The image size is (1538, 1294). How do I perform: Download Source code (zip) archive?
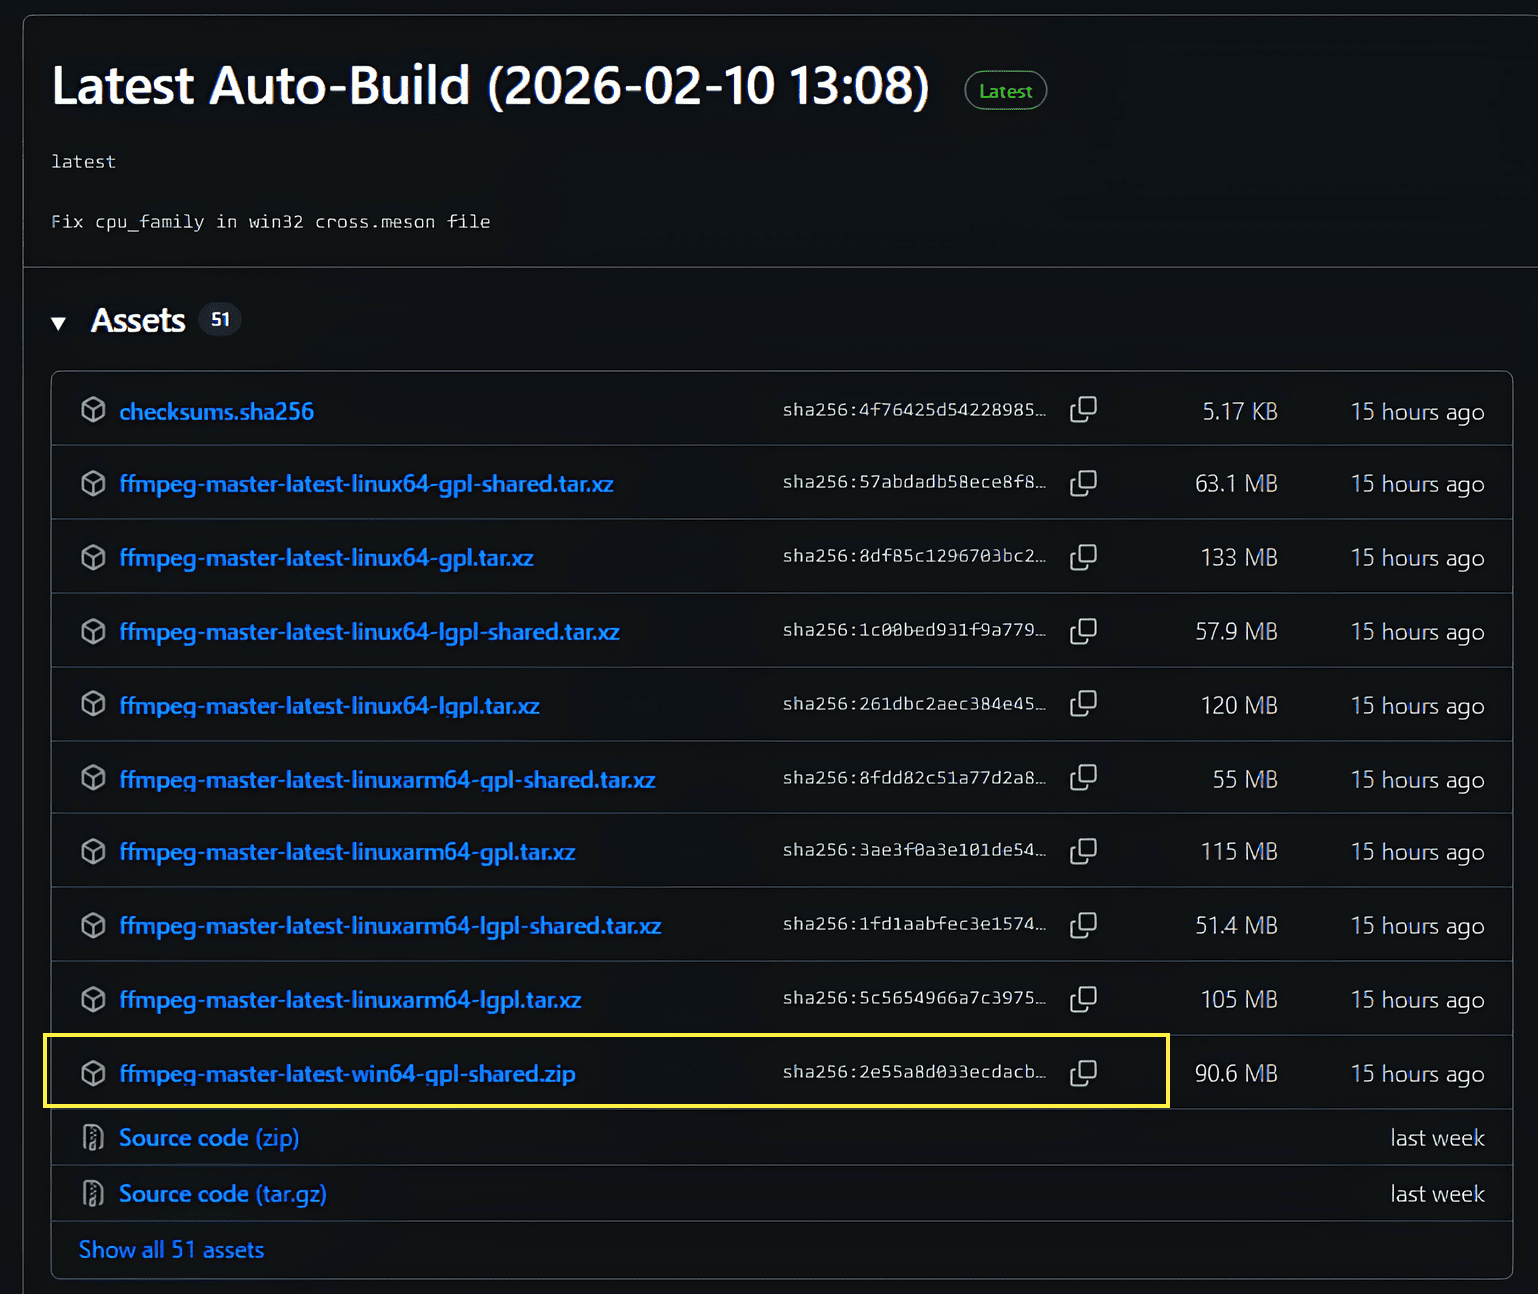pyautogui.click(x=208, y=1138)
